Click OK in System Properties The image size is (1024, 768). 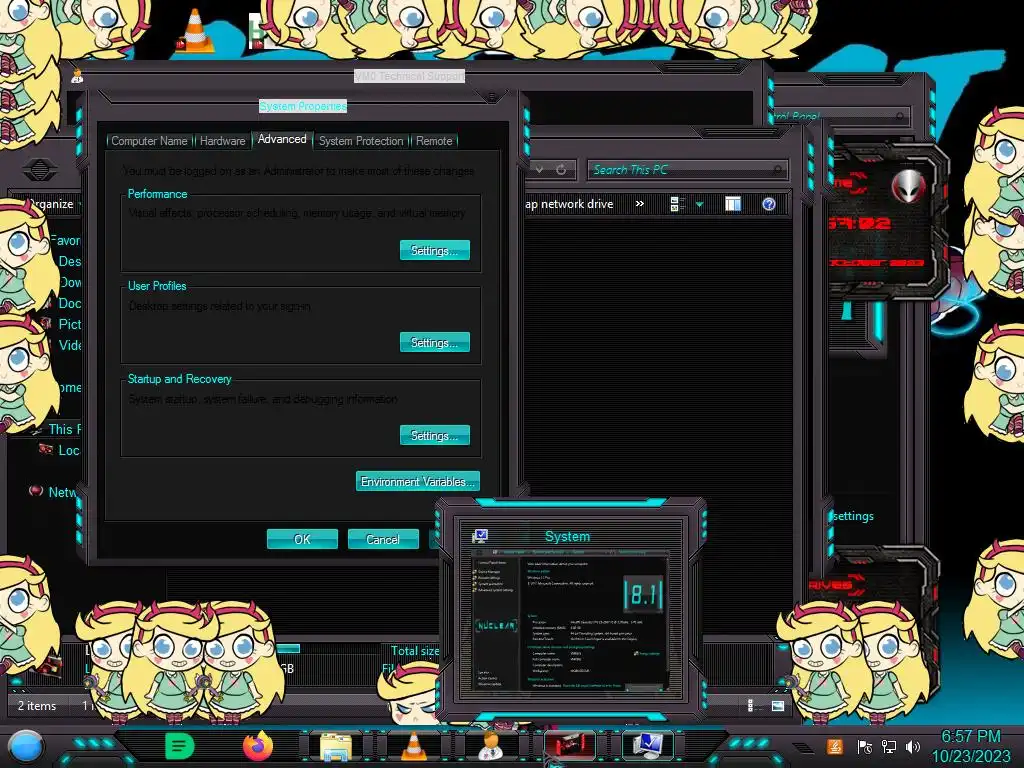point(302,539)
